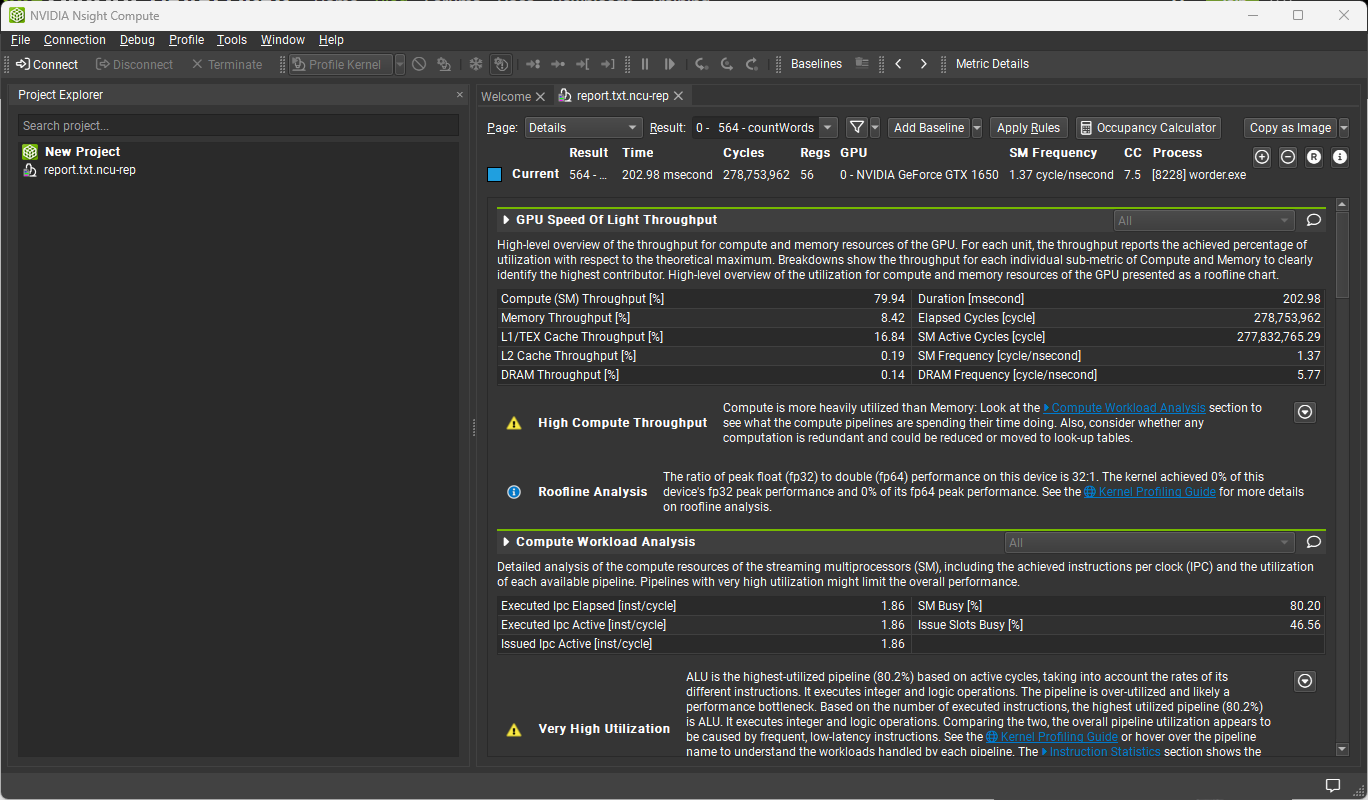
Task: Click the Terminate toolbar button
Action: [x=226, y=64]
